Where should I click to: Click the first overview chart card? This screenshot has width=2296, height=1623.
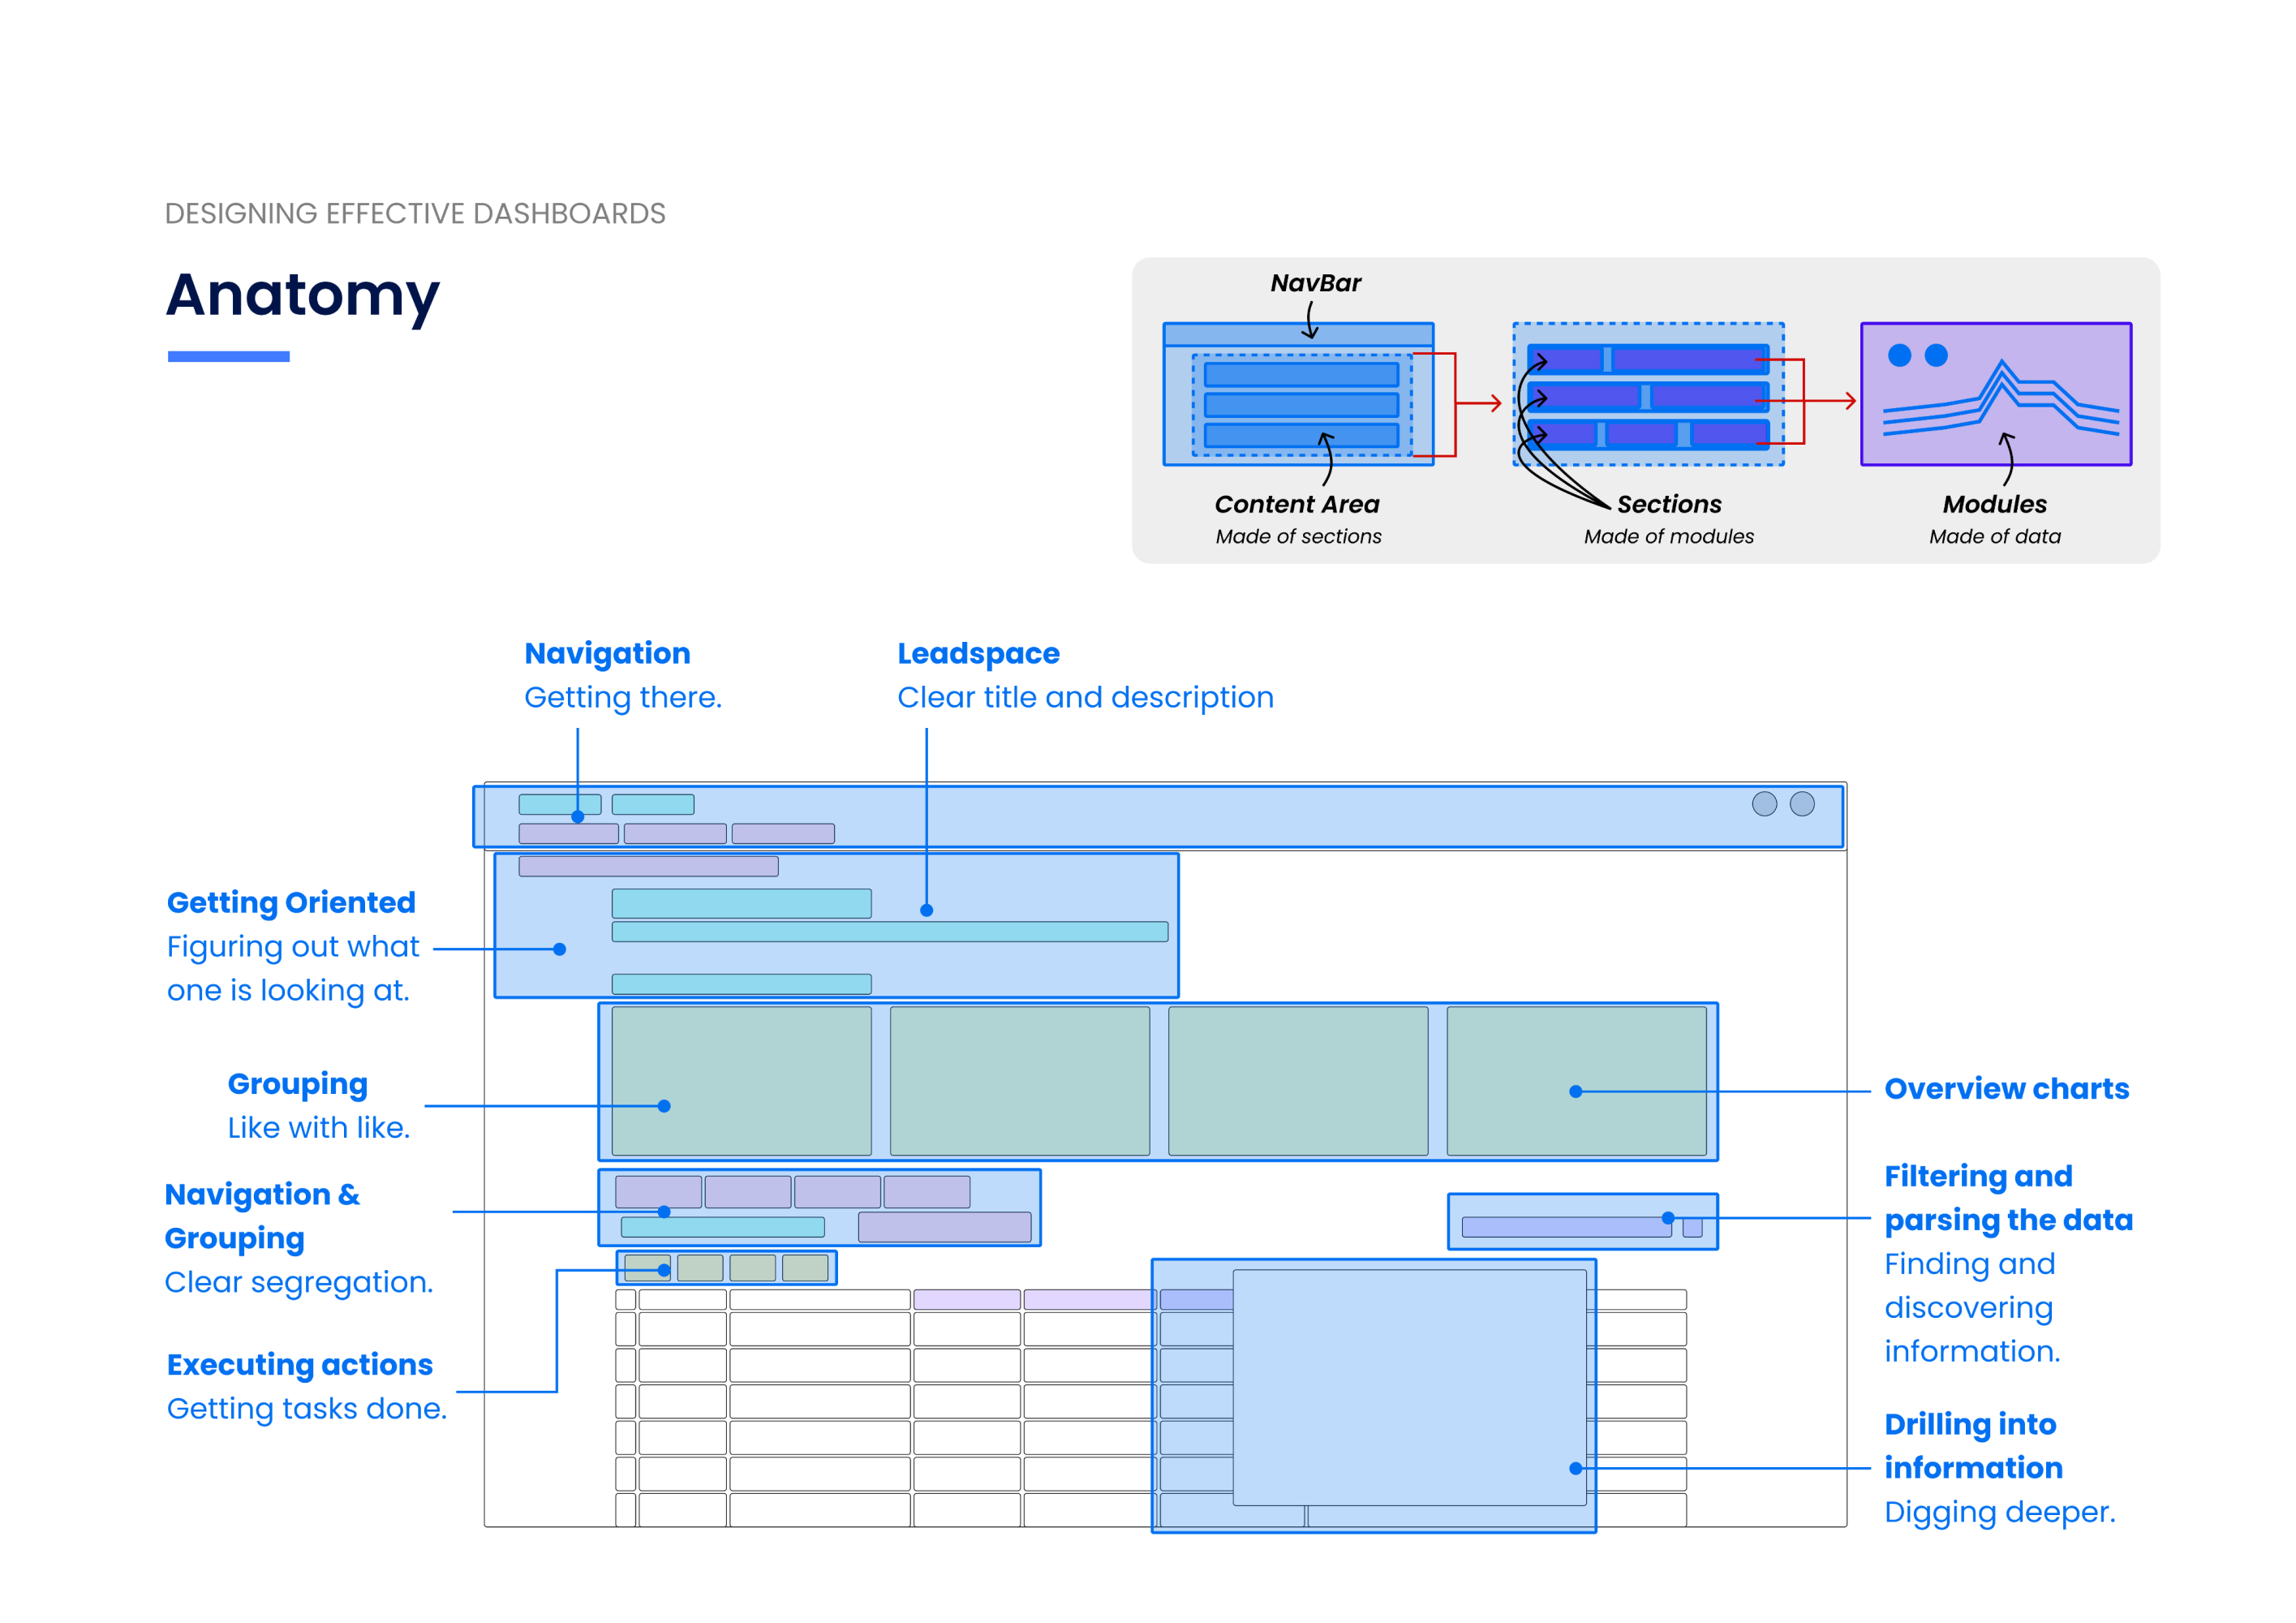point(741,1081)
